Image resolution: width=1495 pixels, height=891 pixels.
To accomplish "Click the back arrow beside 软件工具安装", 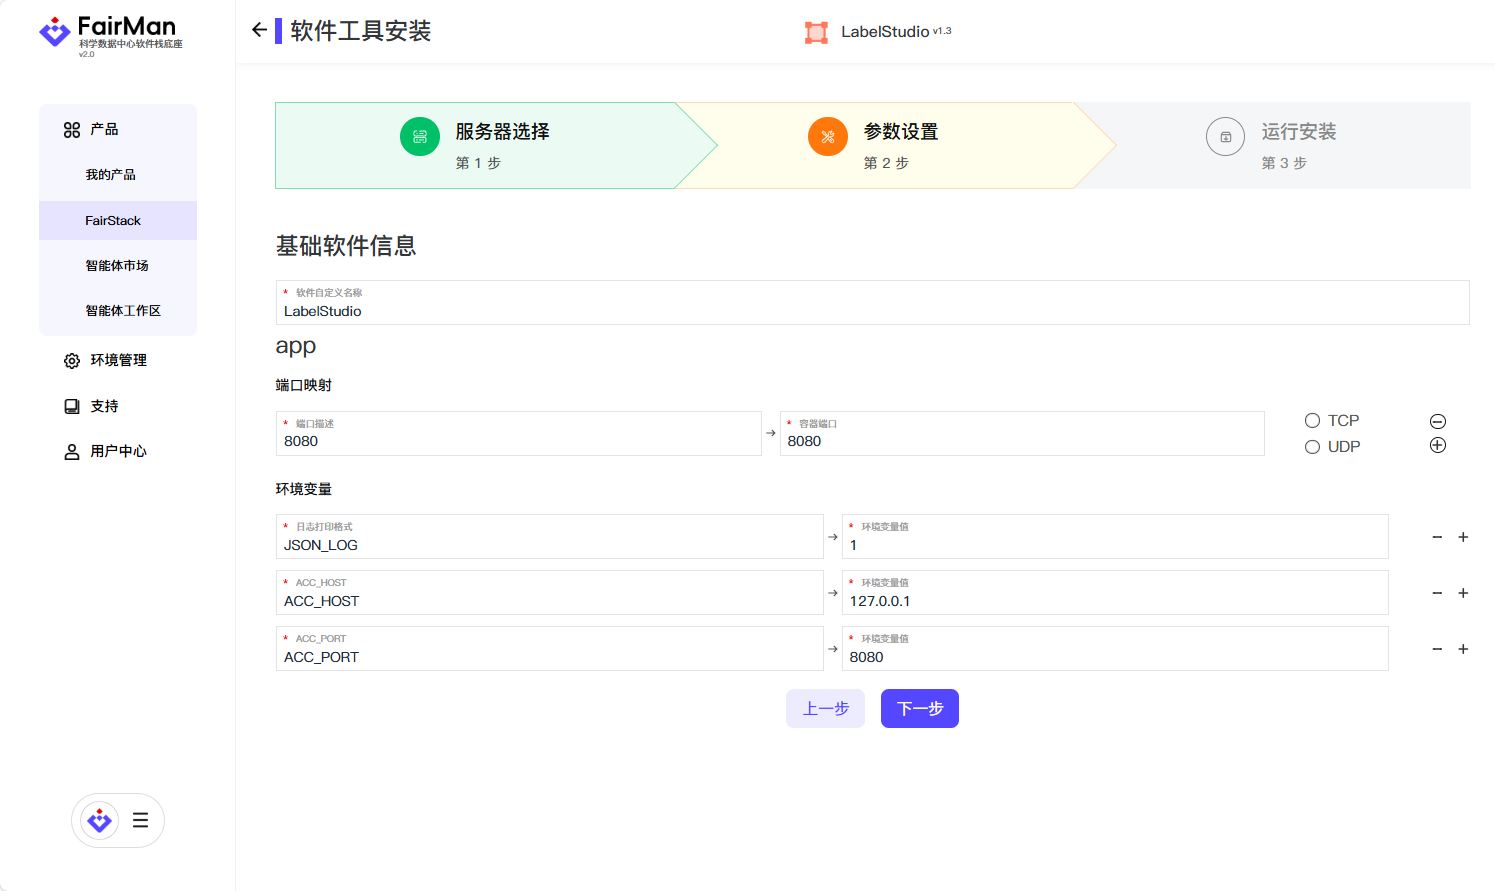I will (259, 30).
